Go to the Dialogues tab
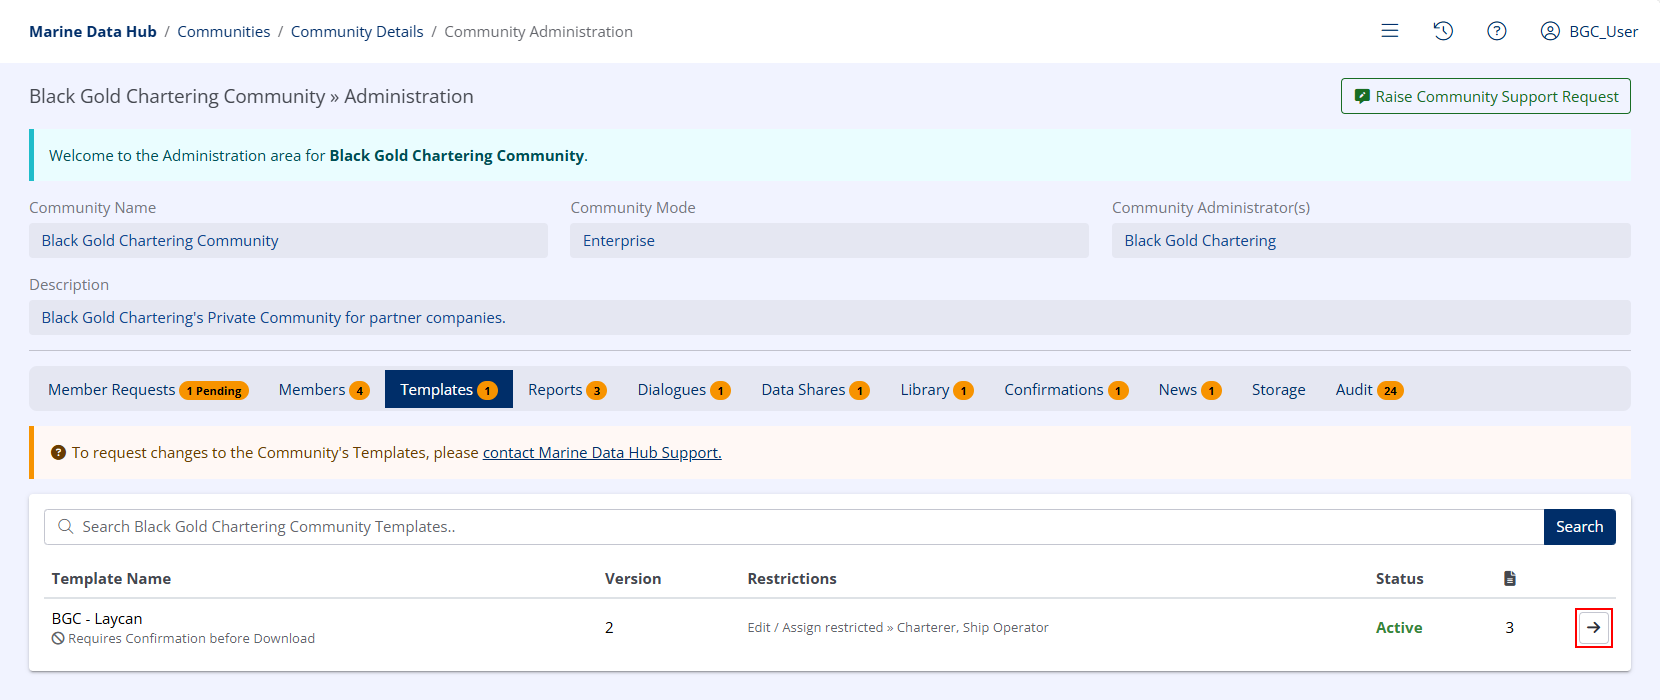 tap(683, 390)
